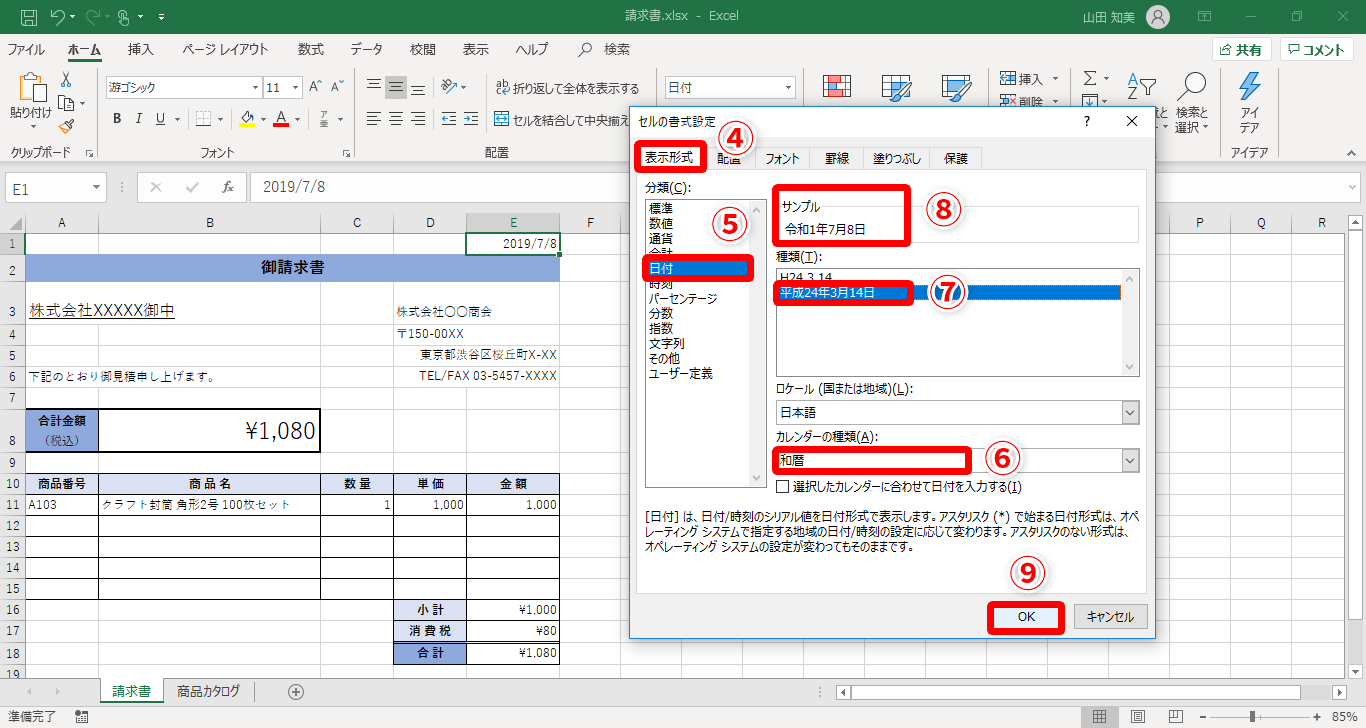This screenshot has height=728, width=1366.
Task: Open the Font (フォント) tab in the dialog
Action: point(782,158)
